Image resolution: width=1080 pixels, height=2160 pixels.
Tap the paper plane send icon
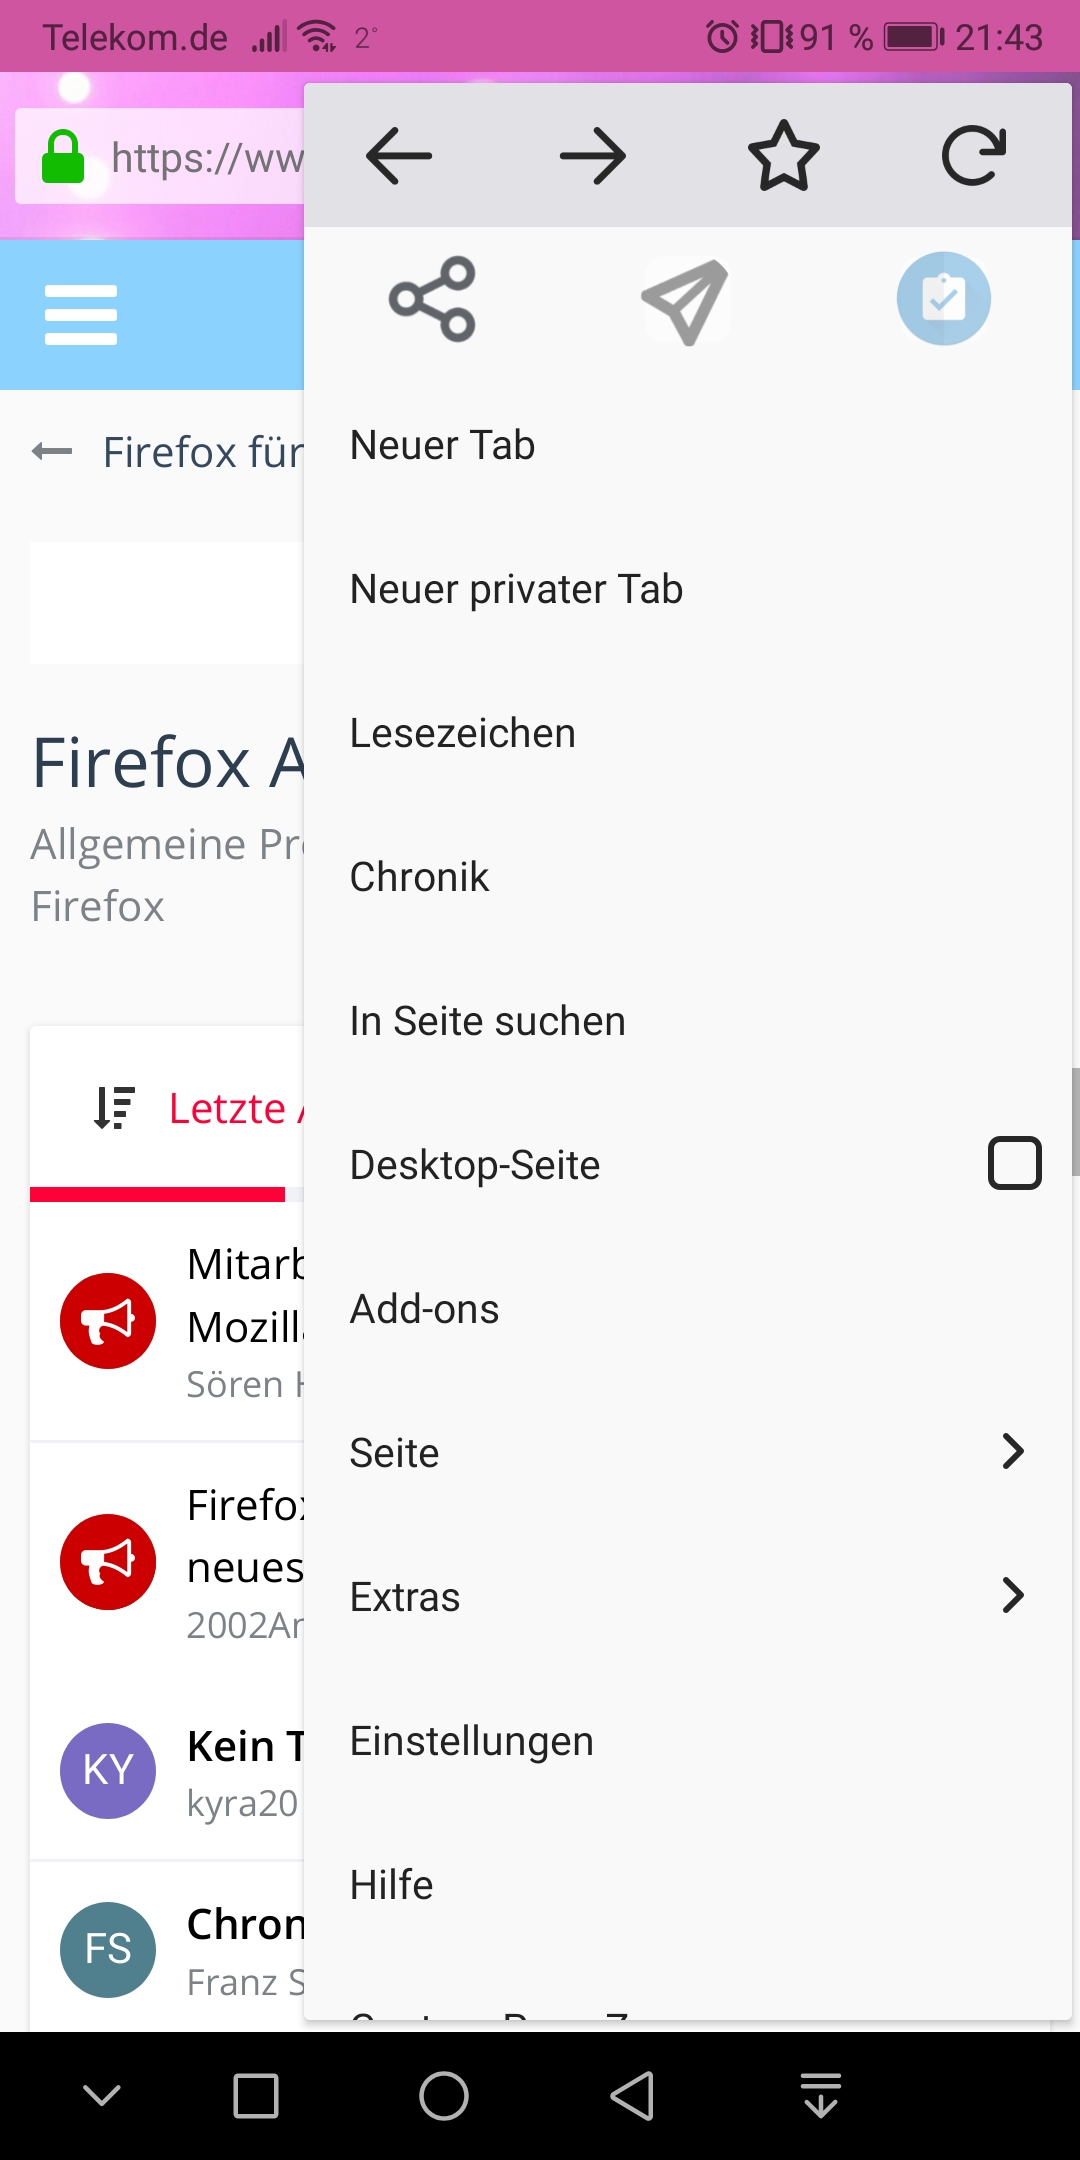pyautogui.click(x=687, y=300)
